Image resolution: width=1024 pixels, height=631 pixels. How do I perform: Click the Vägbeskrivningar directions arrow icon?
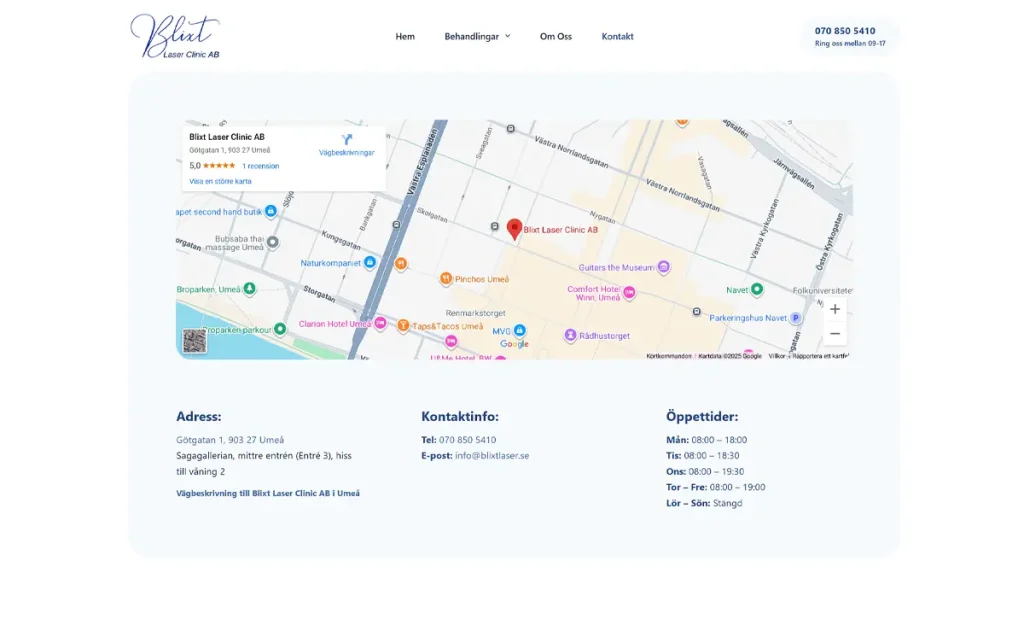(x=347, y=140)
